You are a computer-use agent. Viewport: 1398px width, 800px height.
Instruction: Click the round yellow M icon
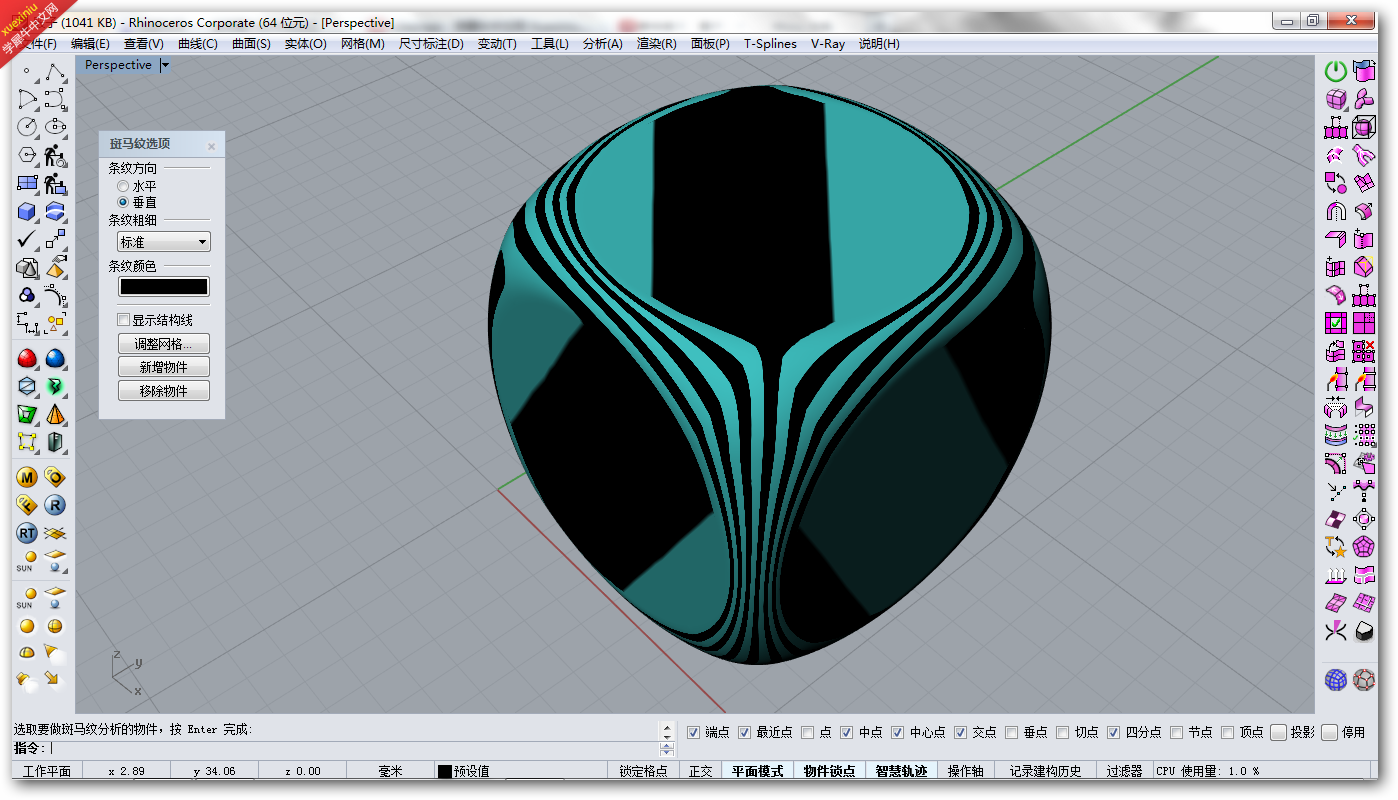coord(27,477)
